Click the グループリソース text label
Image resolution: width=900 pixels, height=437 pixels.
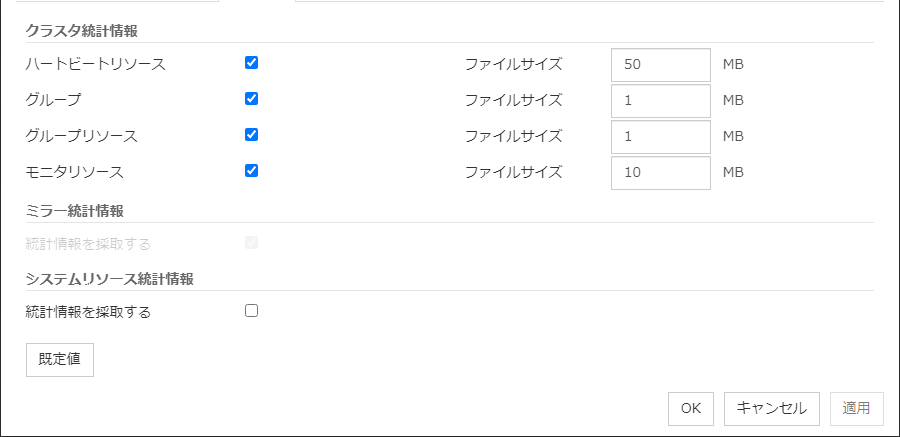click(82, 136)
